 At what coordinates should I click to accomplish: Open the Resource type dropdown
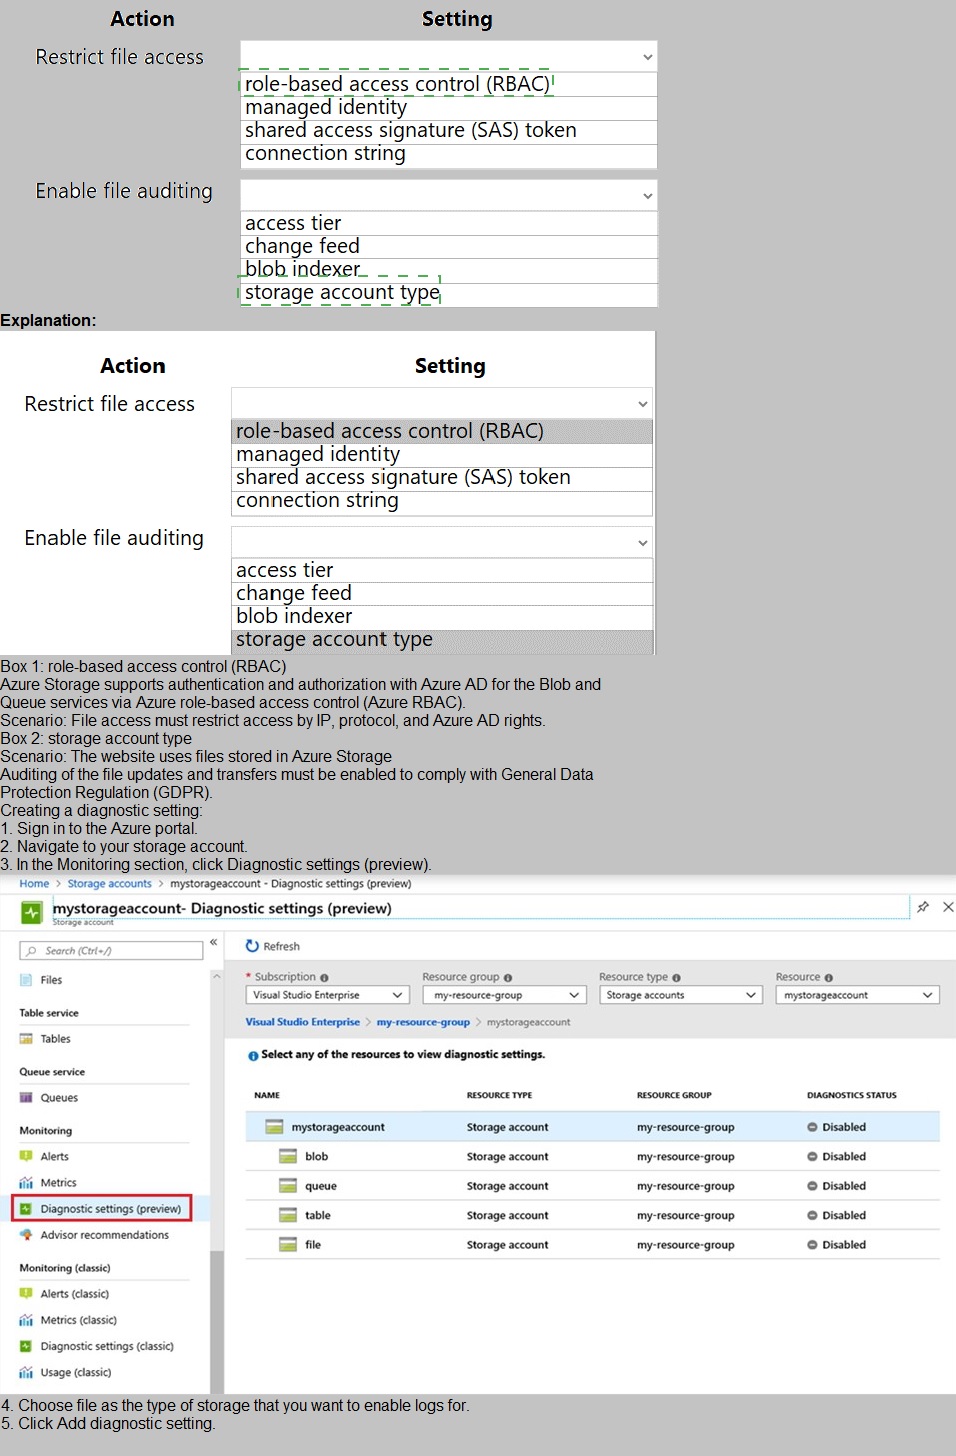tap(680, 995)
